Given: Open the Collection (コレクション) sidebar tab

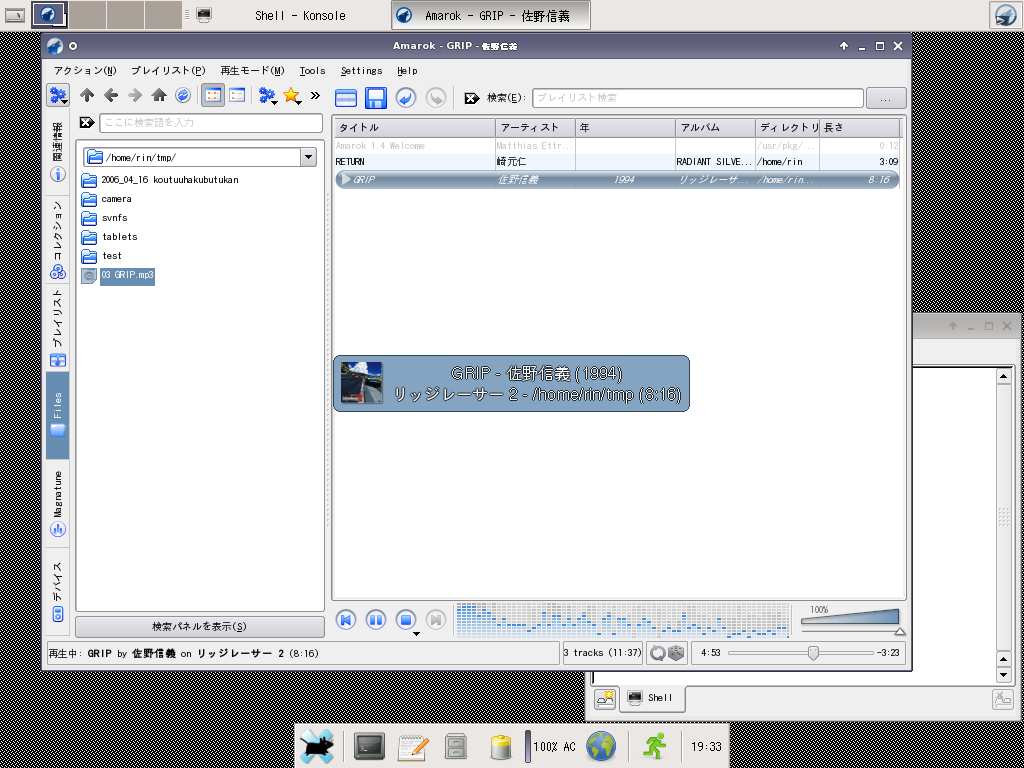Looking at the screenshot, I should [x=58, y=240].
